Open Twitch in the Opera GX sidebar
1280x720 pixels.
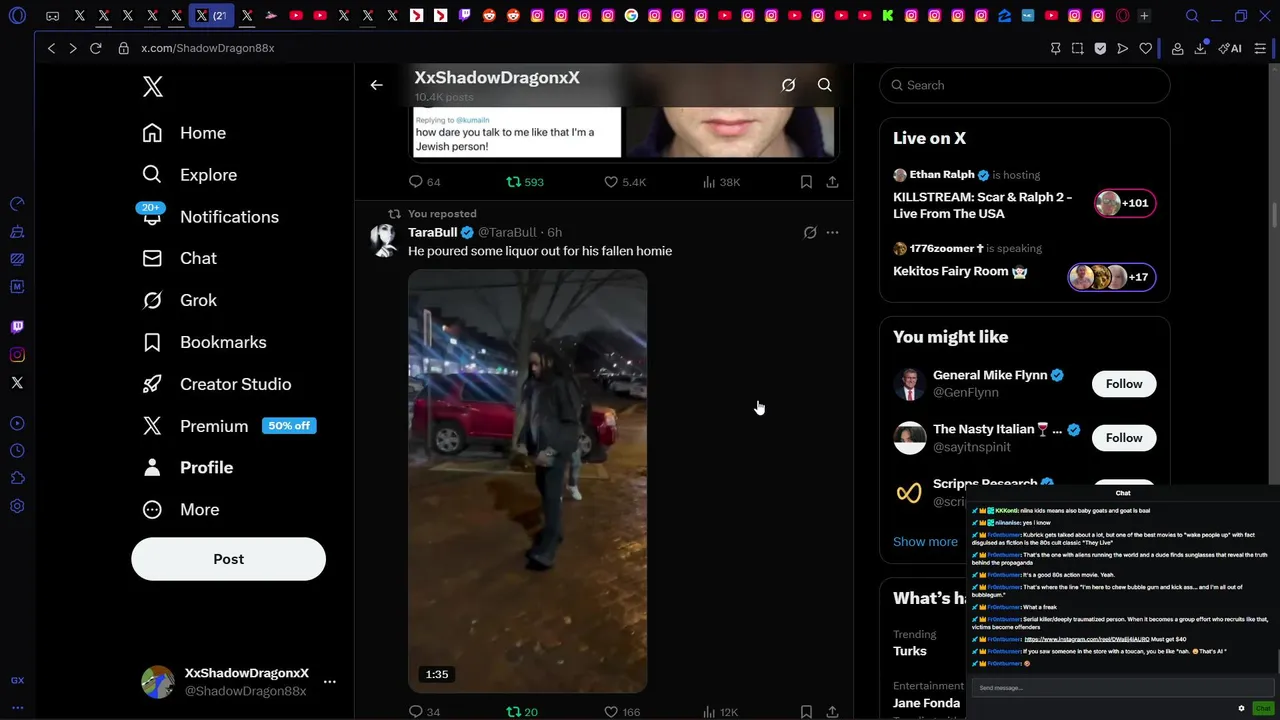point(17,327)
